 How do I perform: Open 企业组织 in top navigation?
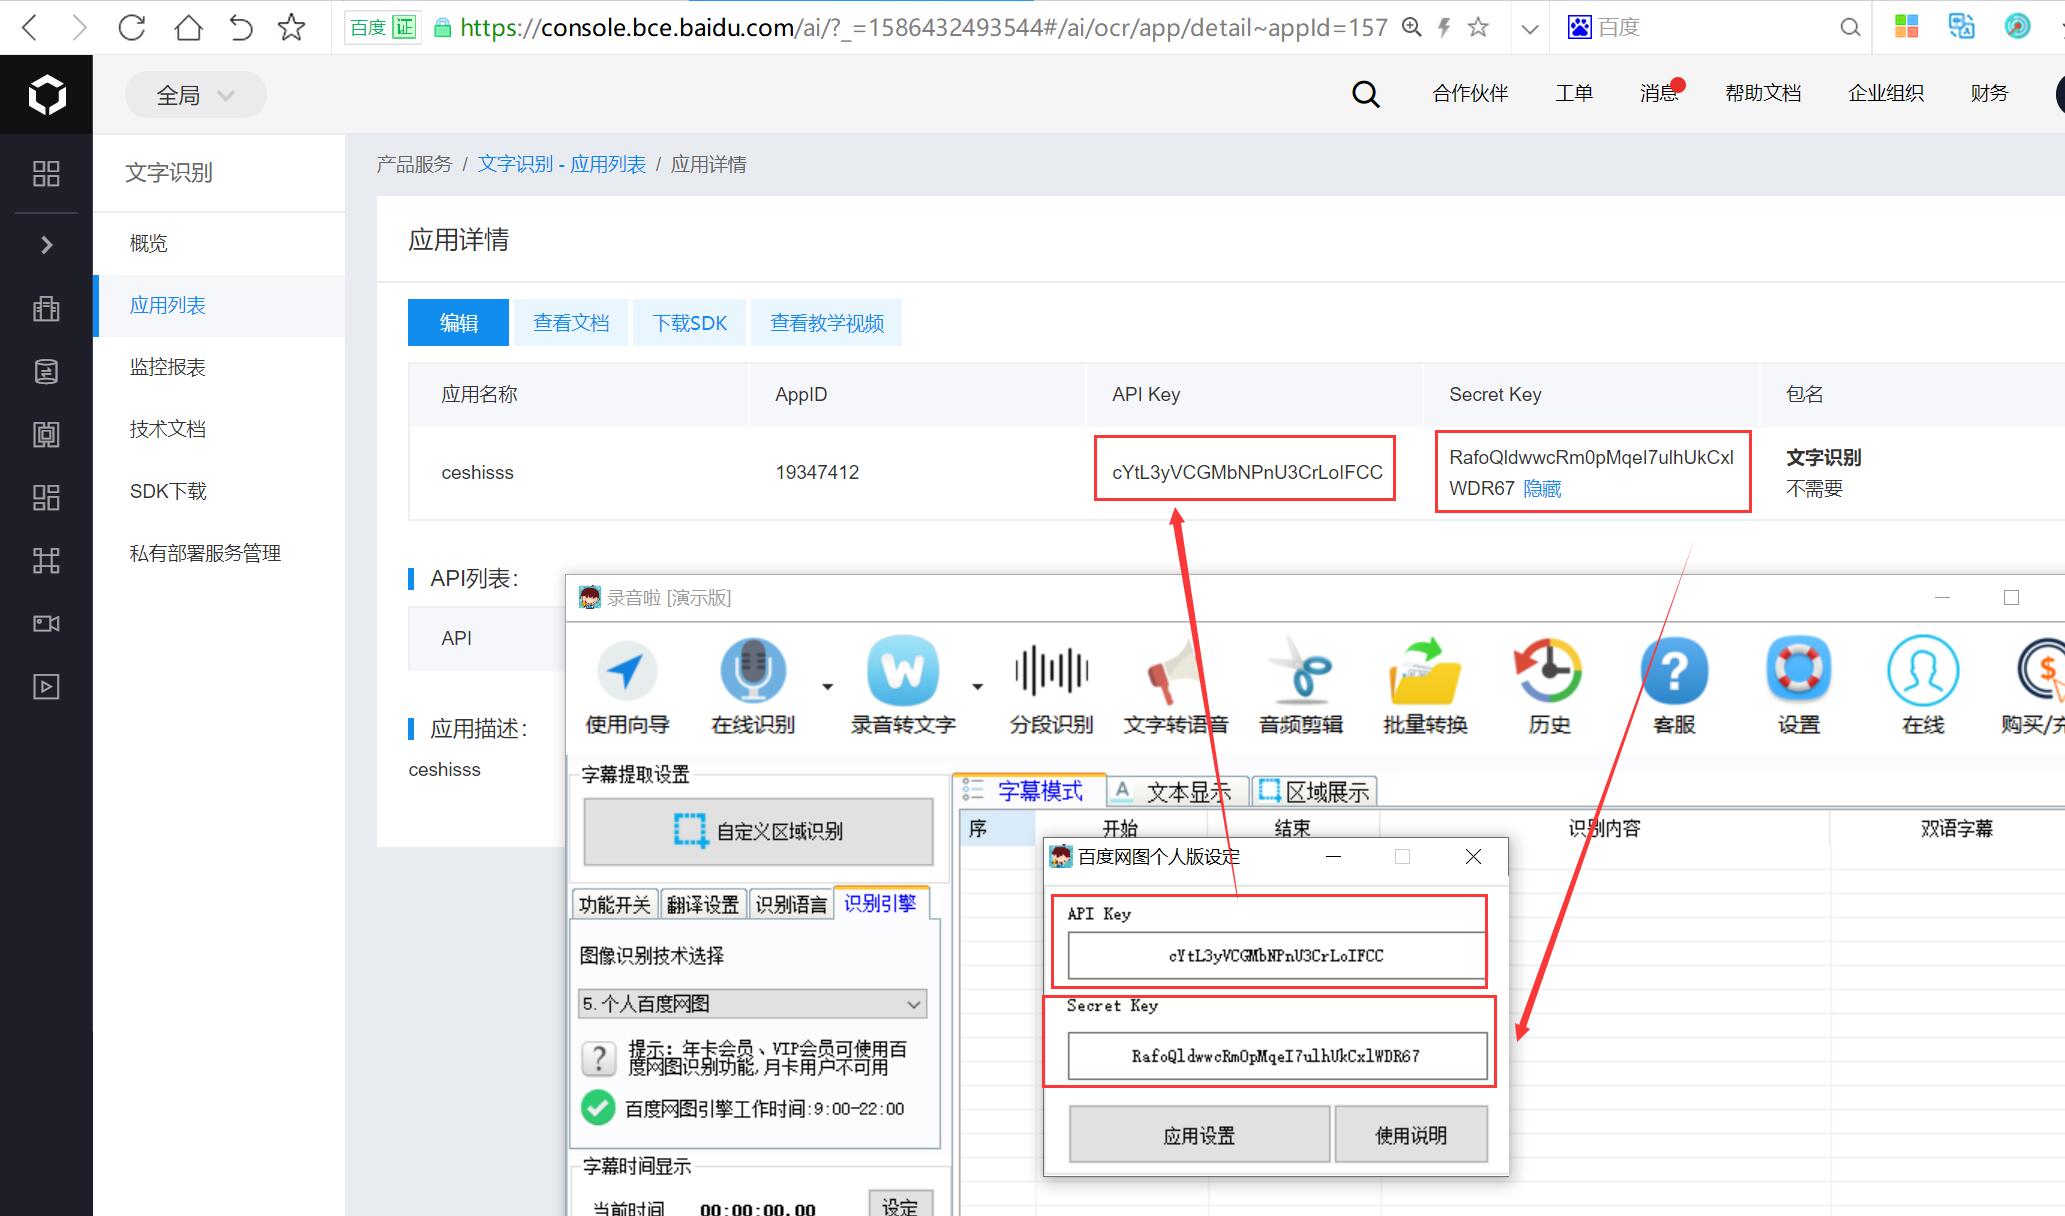(x=1886, y=93)
